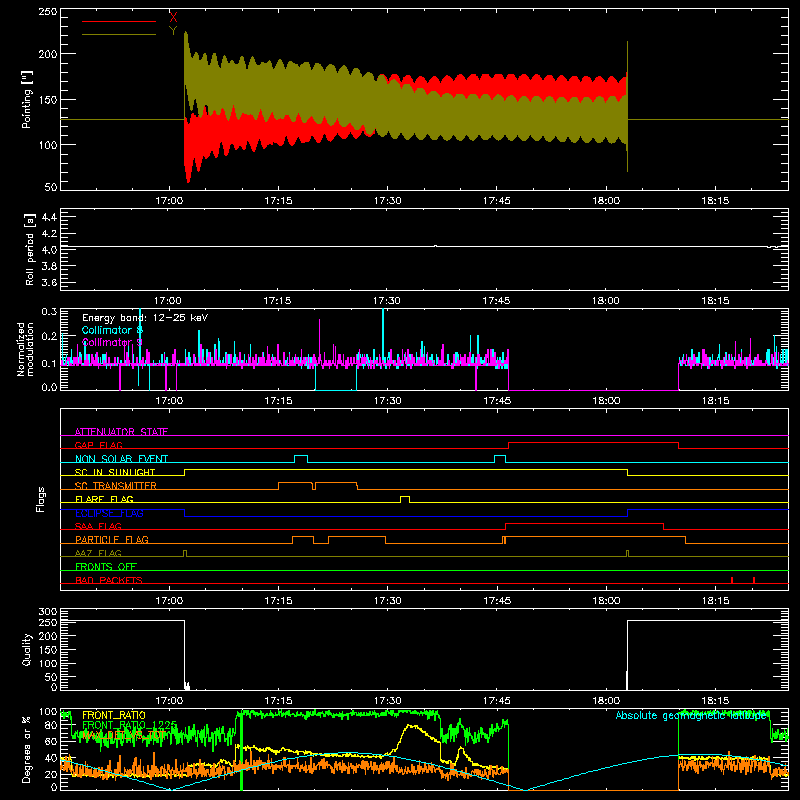The height and width of the screenshot is (800, 800).
Task: Click the FLARE_FLAG pulse near 17:32
Action: pyautogui.click(x=405, y=499)
